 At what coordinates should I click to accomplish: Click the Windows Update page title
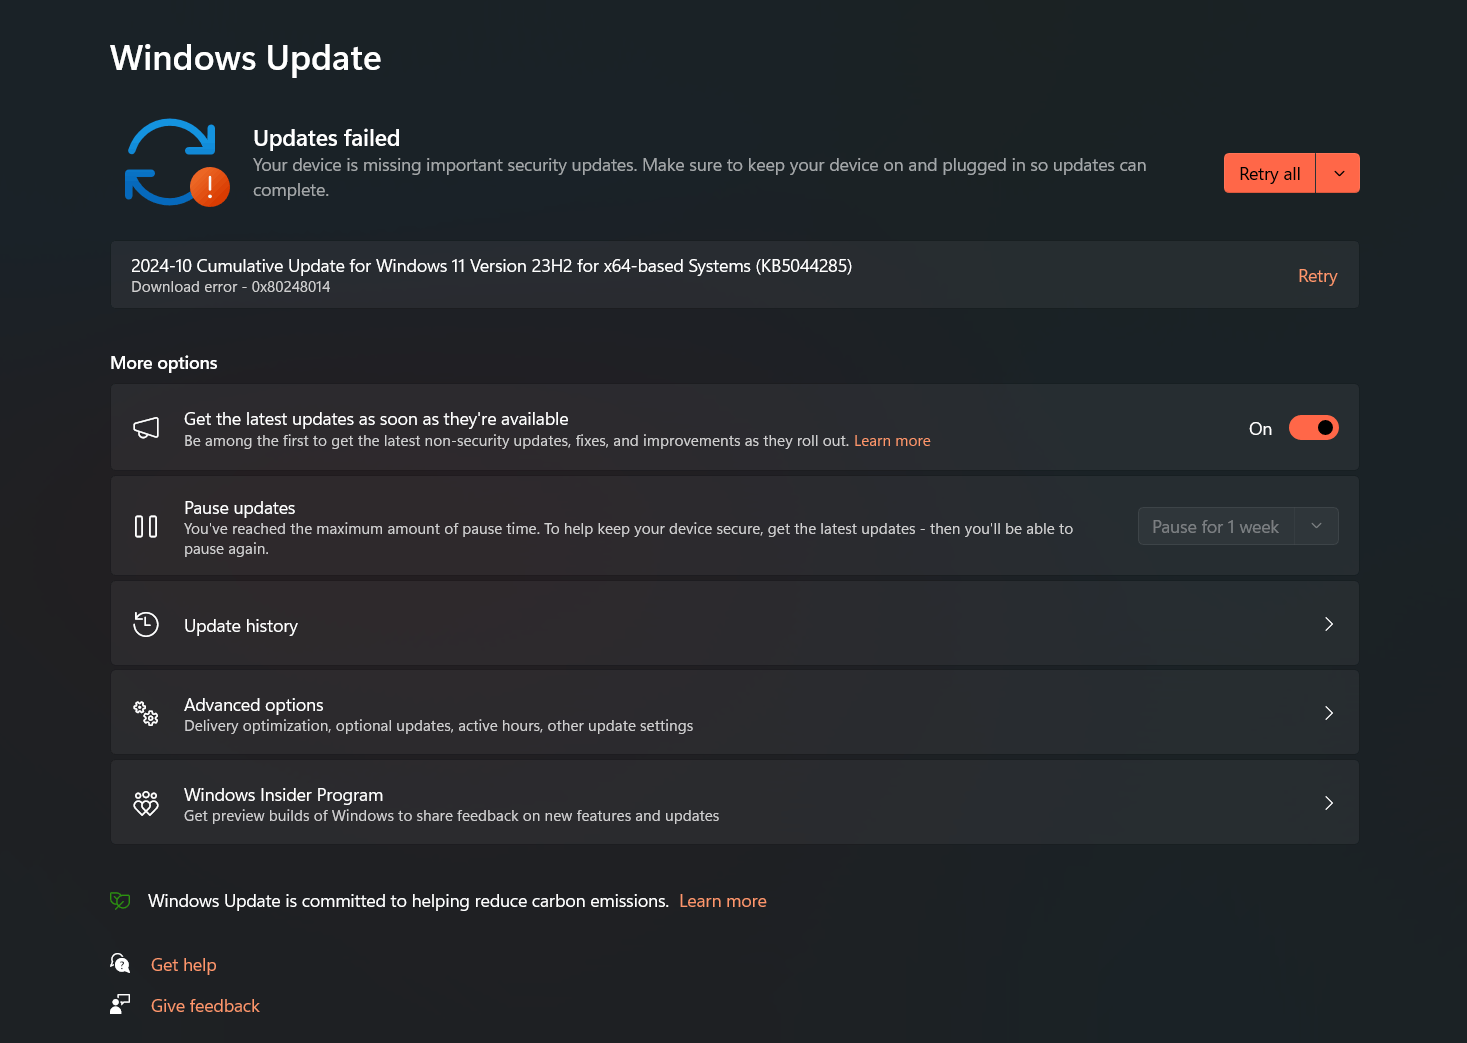[x=245, y=58]
